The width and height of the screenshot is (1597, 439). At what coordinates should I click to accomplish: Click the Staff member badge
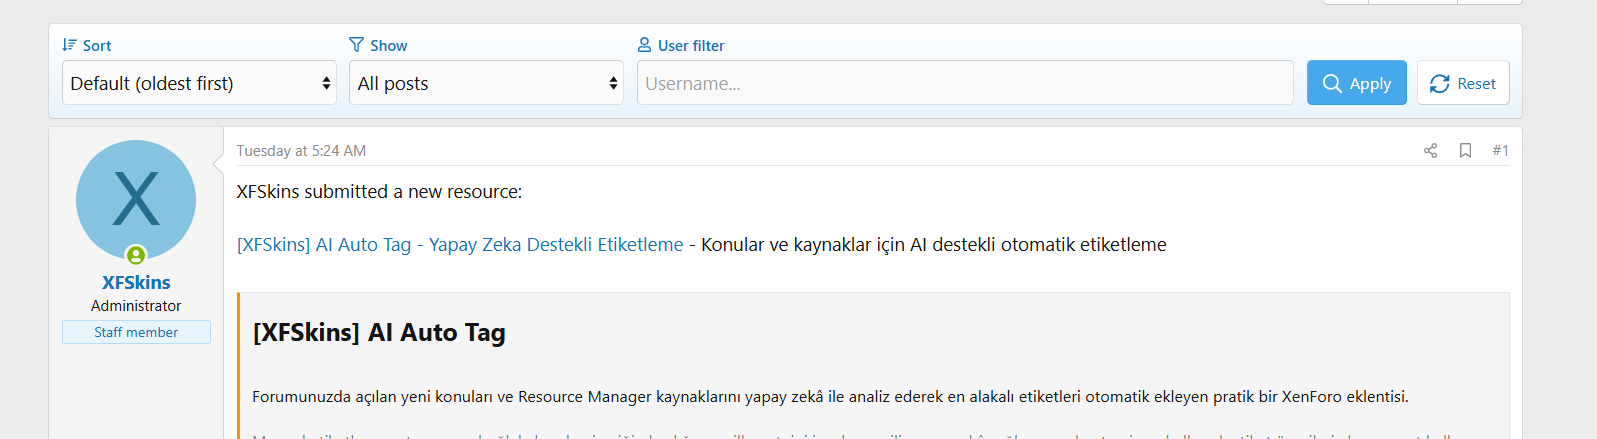point(136,332)
